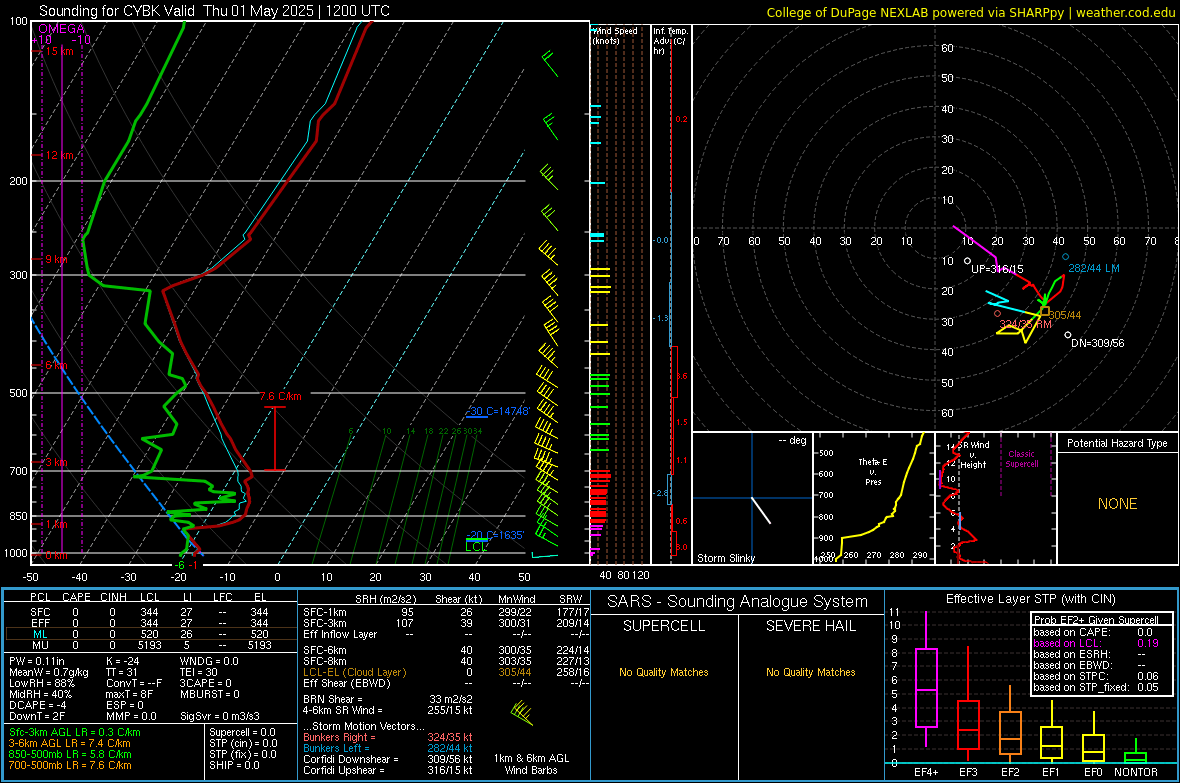Click the weather.cod.edu credit text
Viewport: 1180px width, 783px height.
pos(1125,12)
